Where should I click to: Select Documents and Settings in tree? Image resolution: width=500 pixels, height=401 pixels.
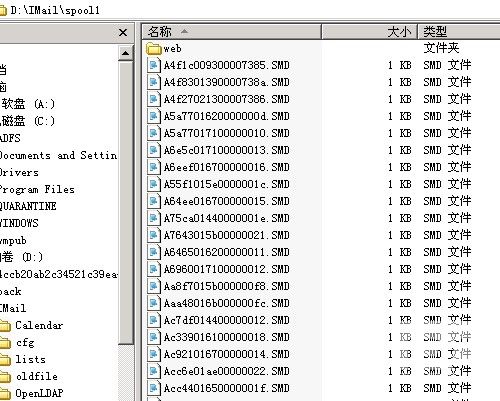coord(58,156)
